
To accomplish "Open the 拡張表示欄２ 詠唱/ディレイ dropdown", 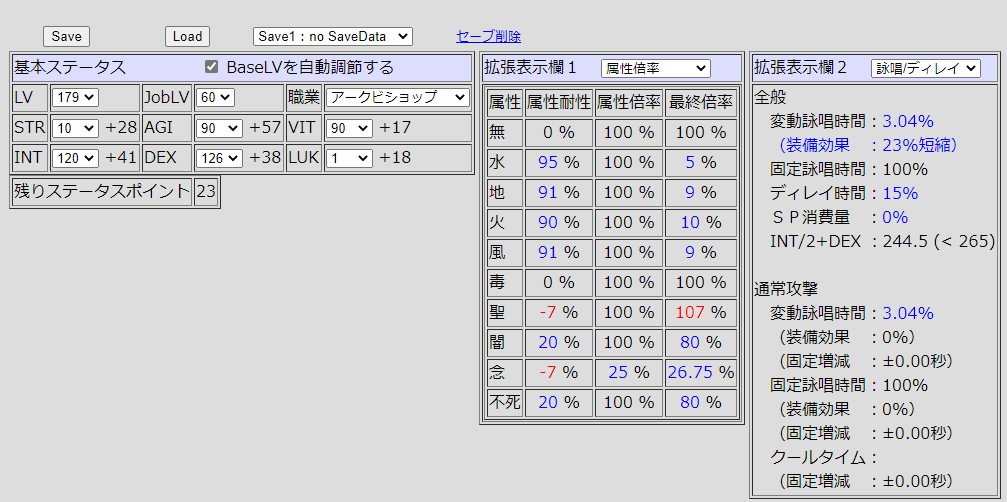I will [x=925, y=67].
